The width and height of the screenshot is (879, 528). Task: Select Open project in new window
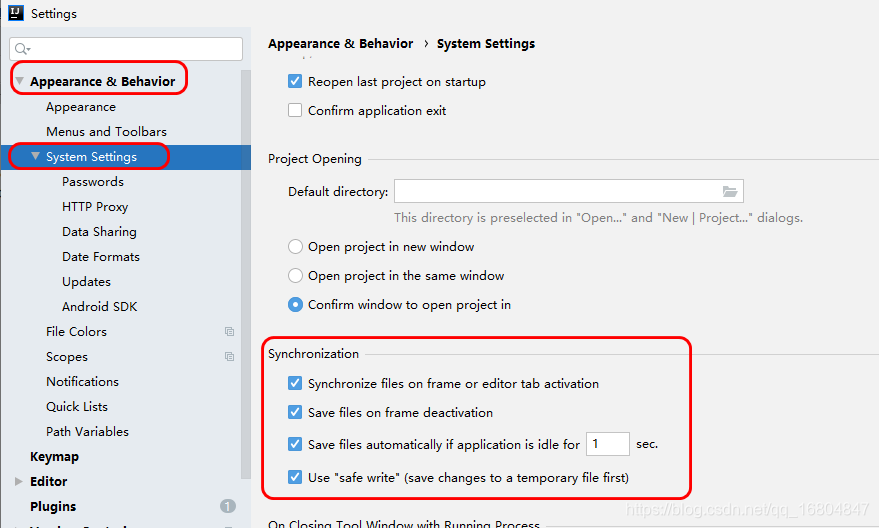point(295,247)
